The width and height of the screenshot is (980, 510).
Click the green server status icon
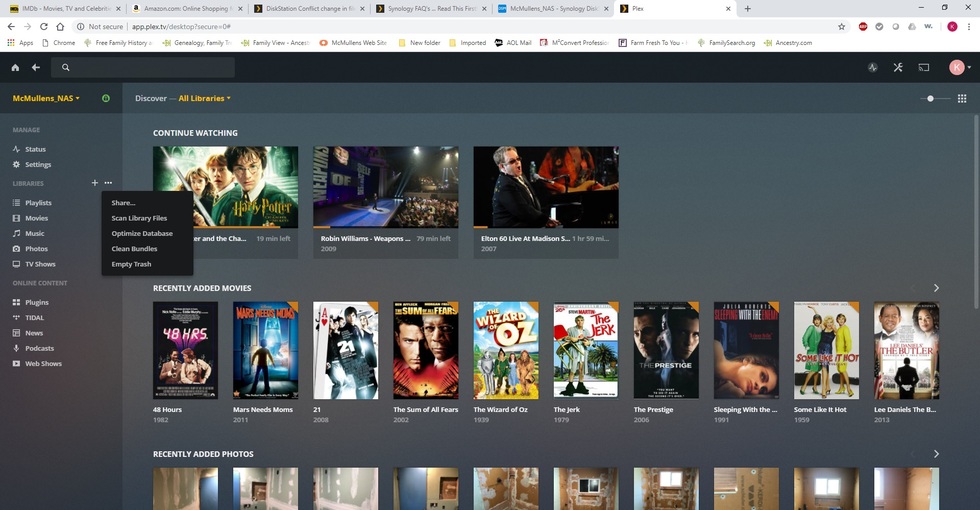(106, 98)
